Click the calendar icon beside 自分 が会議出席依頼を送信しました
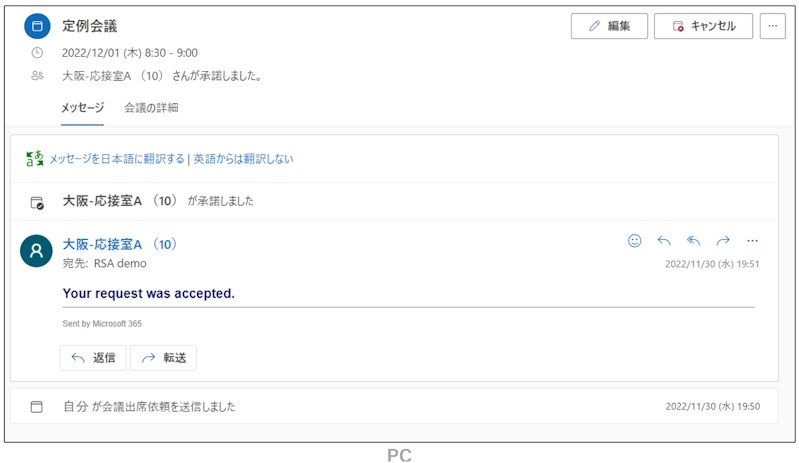This screenshot has width=799, height=463. click(x=37, y=406)
